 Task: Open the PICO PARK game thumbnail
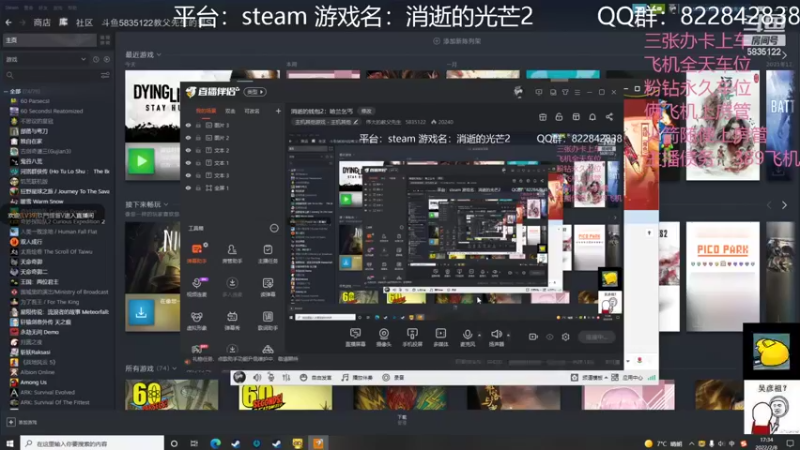click(x=722, y=276)
